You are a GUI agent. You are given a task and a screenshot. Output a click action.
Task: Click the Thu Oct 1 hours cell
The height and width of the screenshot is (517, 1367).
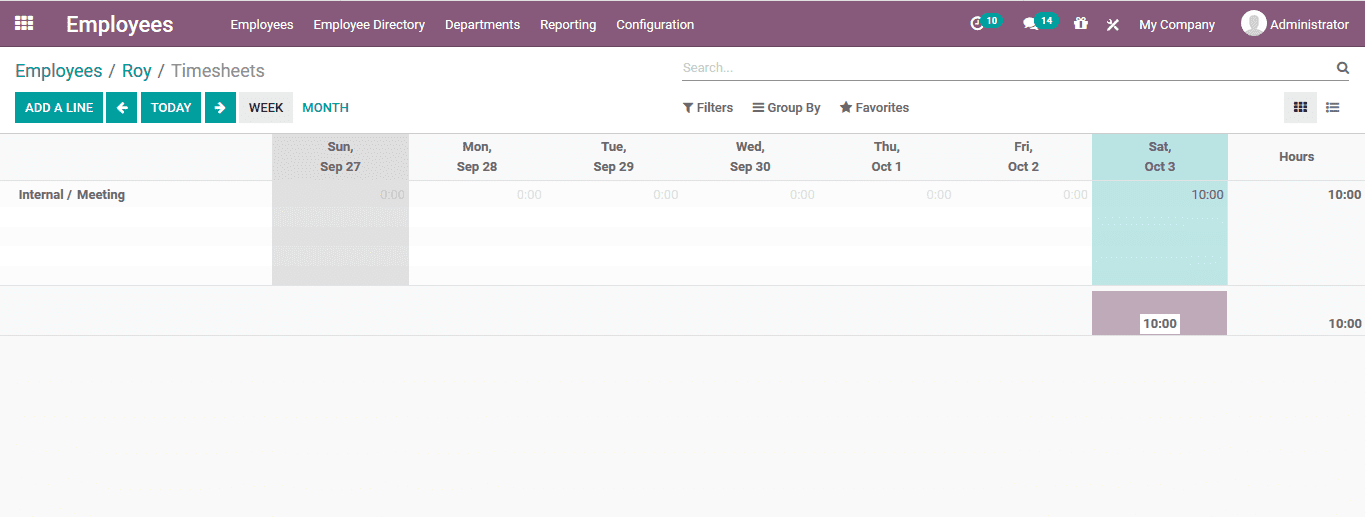click(887, 195)
